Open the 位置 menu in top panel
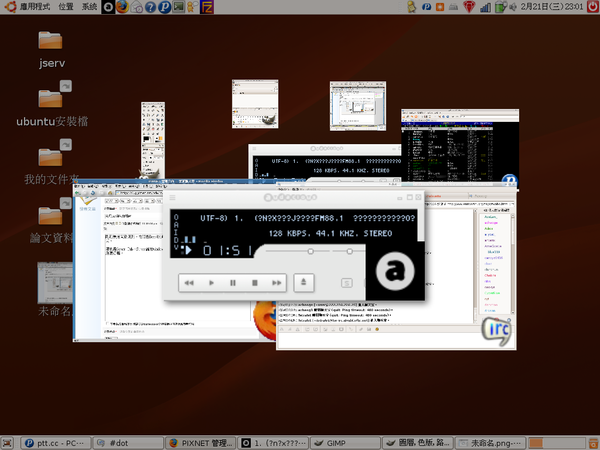This screenshot has height=450, width=600. pos(66,7)
